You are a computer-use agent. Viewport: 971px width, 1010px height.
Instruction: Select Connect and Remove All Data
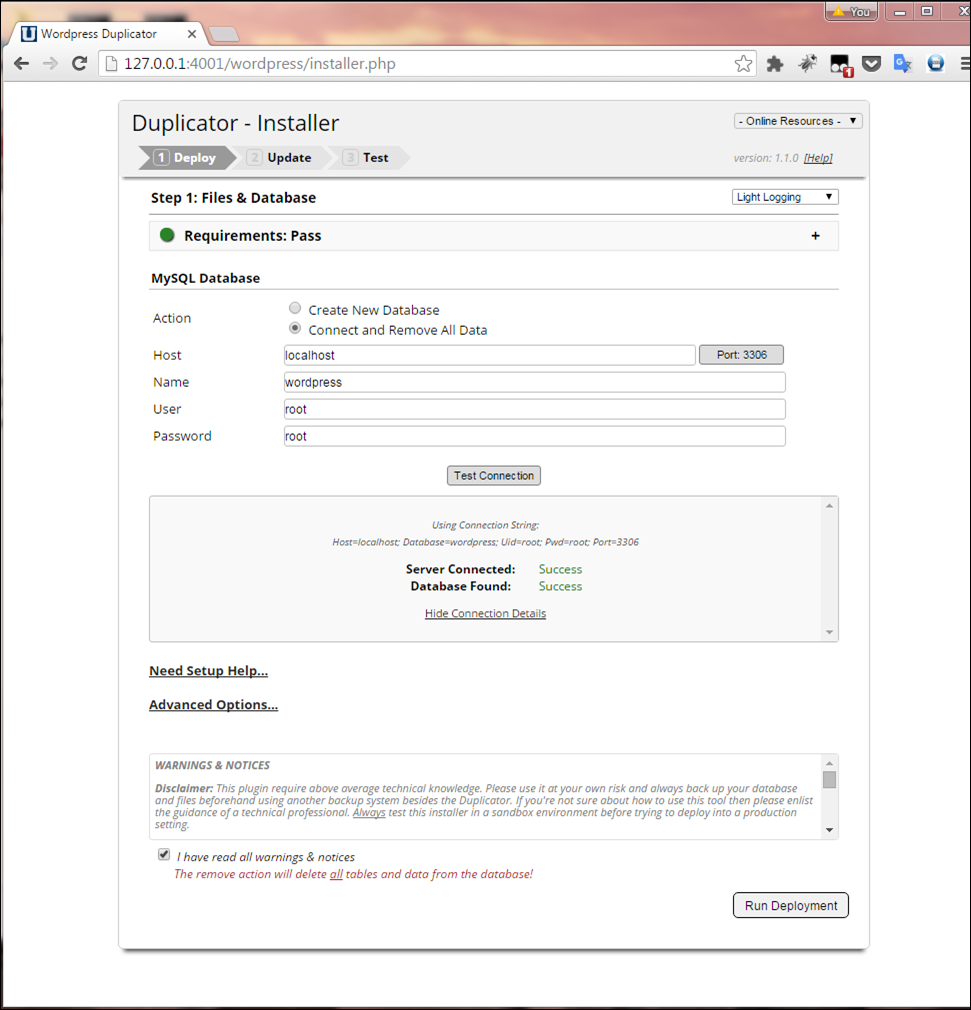[x=294, y=328]
